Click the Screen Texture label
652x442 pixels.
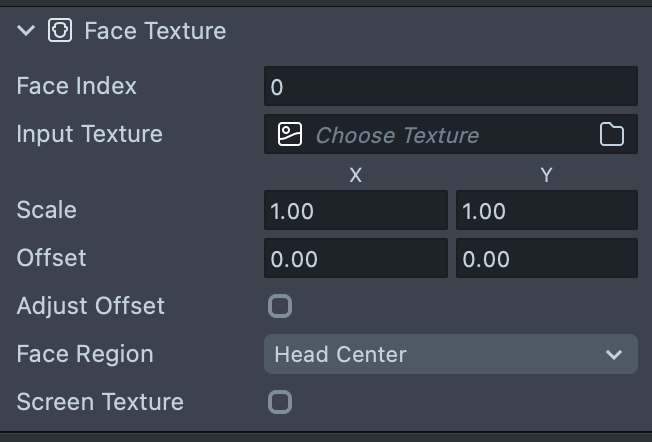100,402
